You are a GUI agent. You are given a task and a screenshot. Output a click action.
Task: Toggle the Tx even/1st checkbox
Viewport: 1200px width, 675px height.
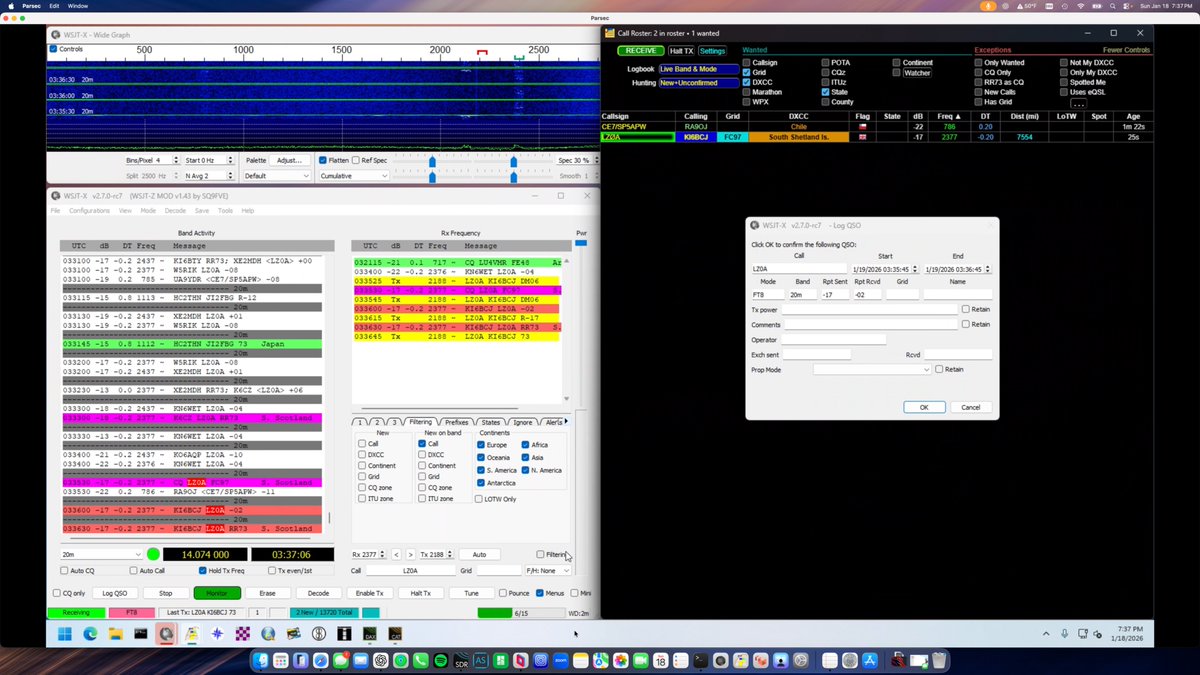pos(274,570)
